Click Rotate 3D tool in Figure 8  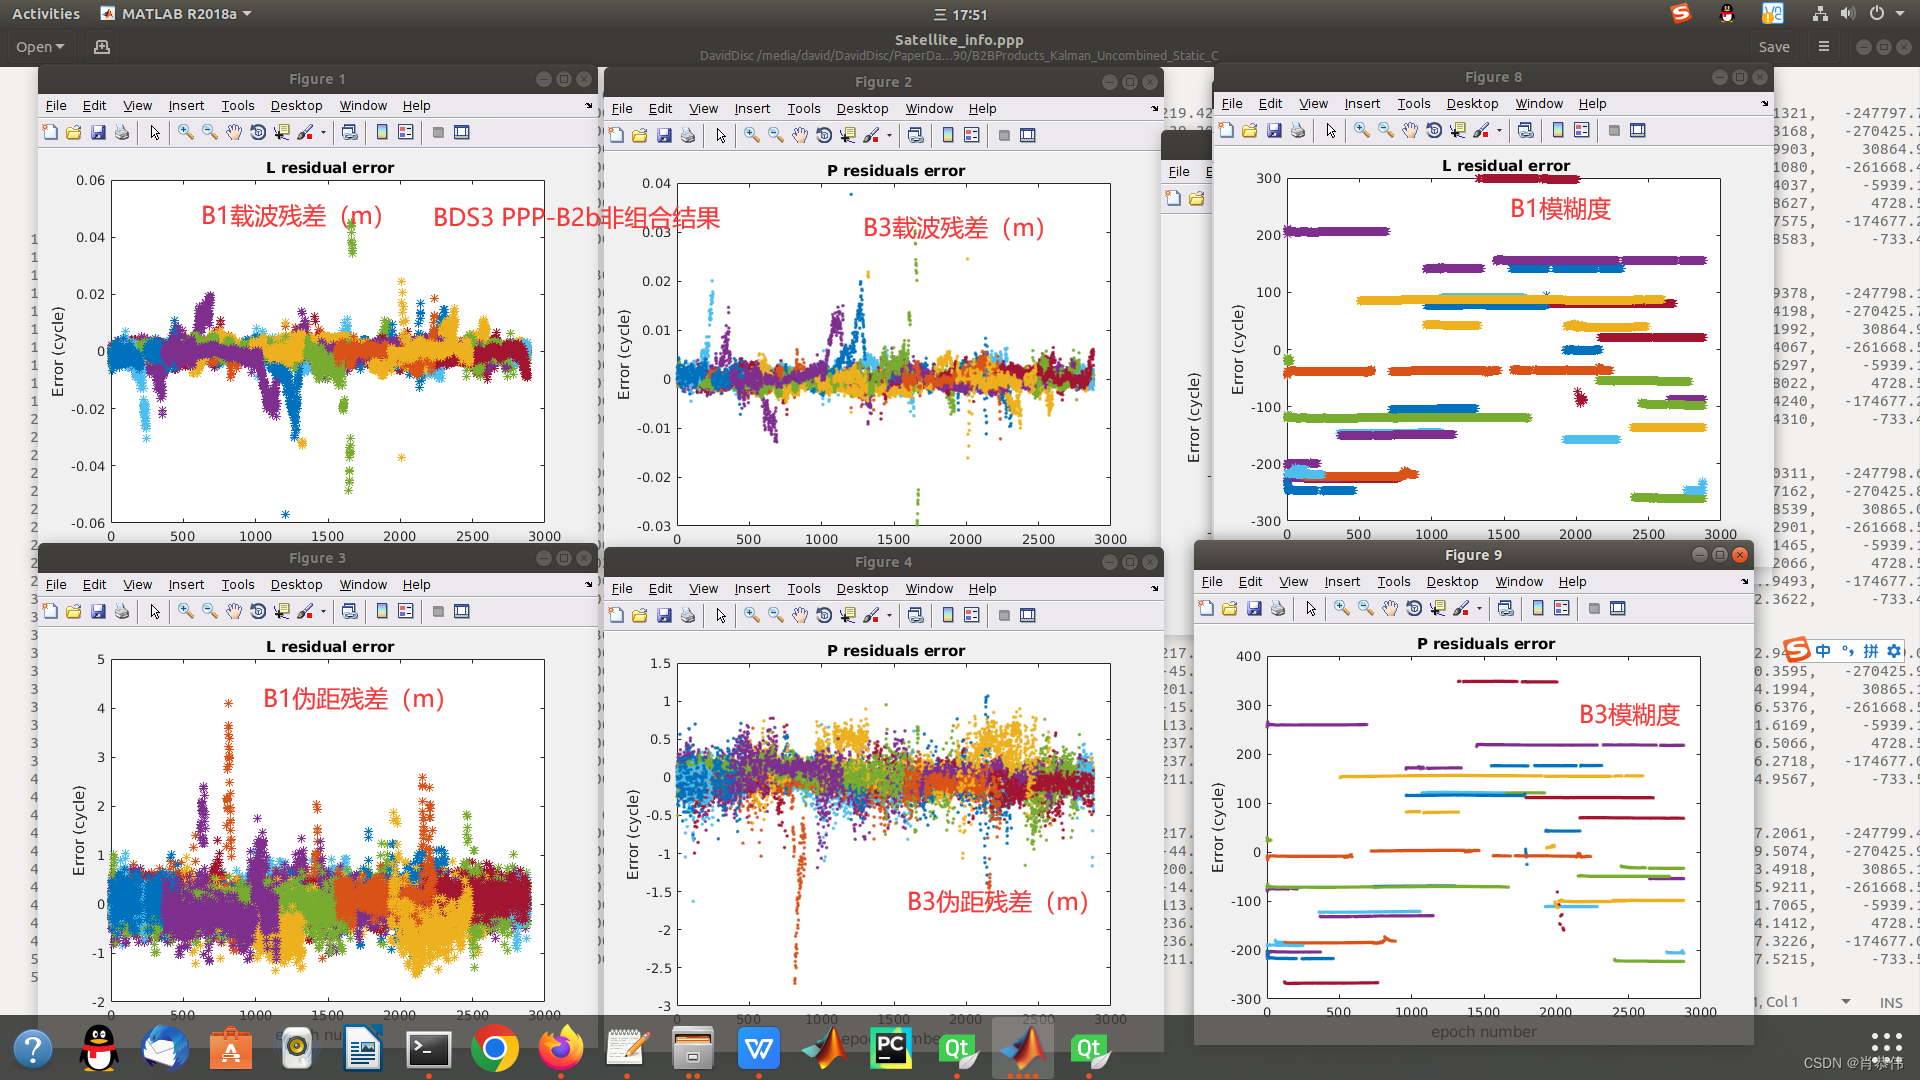1434,130
